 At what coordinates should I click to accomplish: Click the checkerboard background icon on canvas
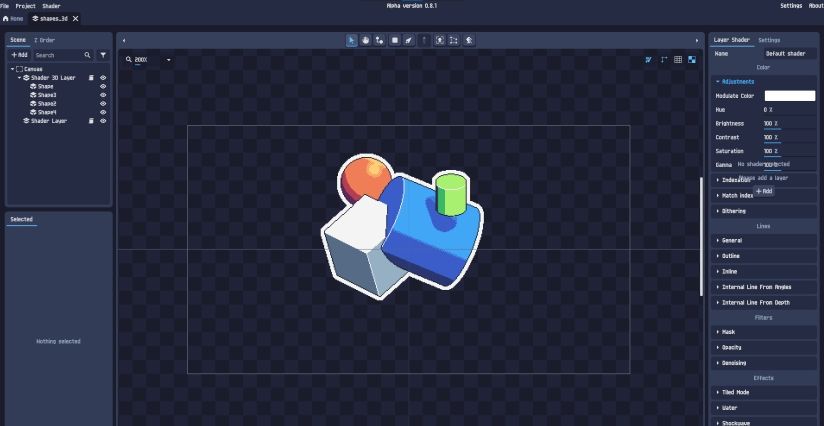tap(692, 60)
